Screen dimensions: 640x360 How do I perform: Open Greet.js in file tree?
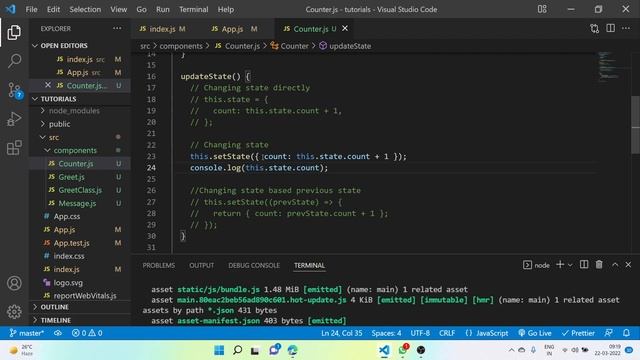point(71,177)
